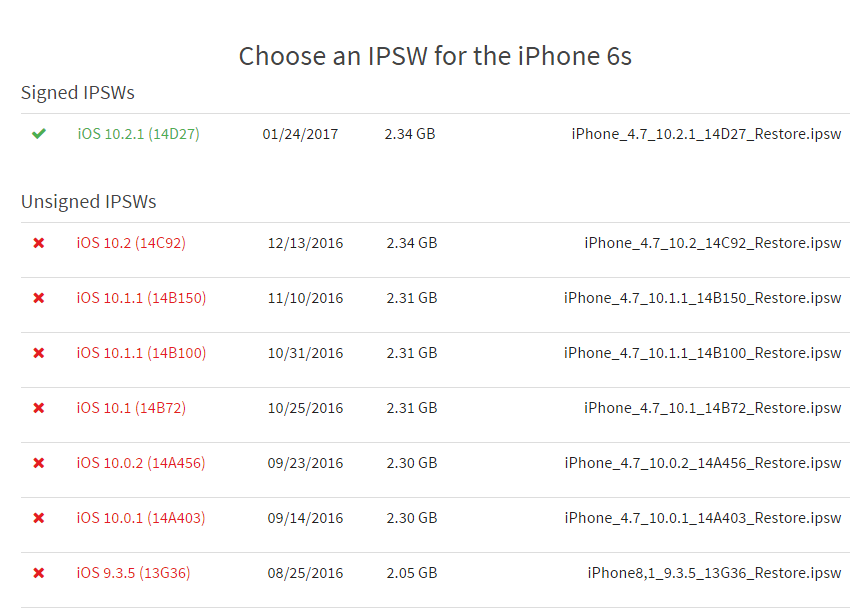The image size is (867, 613).
Task: Open the iOS 10.0.2 (14A456) link
Action: click(x=141, y=463)
